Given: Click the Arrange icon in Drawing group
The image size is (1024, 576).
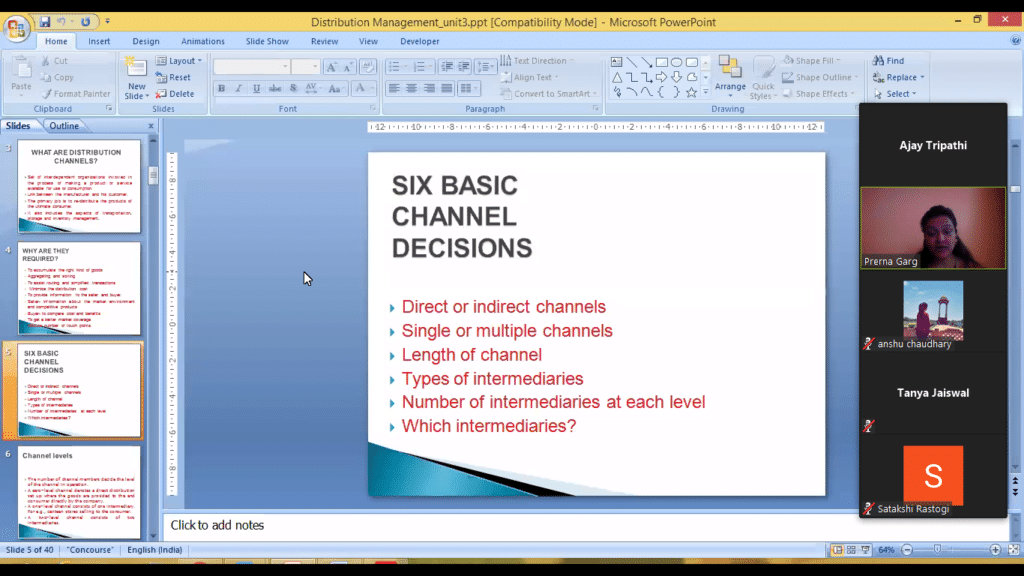Looking at the screenshot, I should coord(730,75).
